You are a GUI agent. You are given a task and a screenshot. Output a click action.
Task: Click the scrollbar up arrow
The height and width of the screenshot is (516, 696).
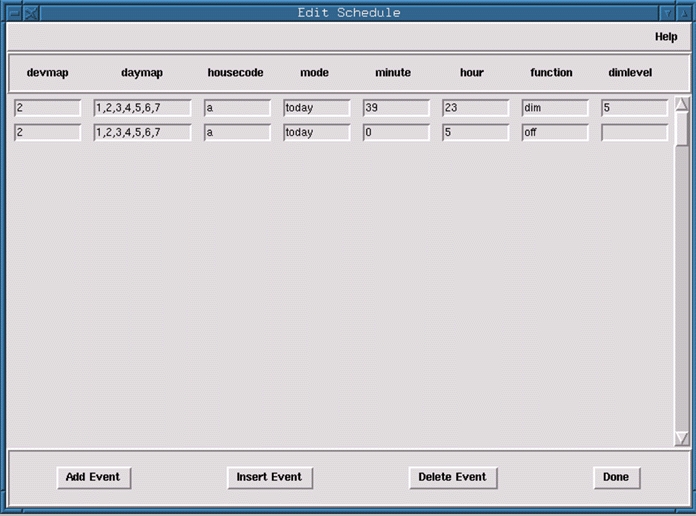[682, 104]
